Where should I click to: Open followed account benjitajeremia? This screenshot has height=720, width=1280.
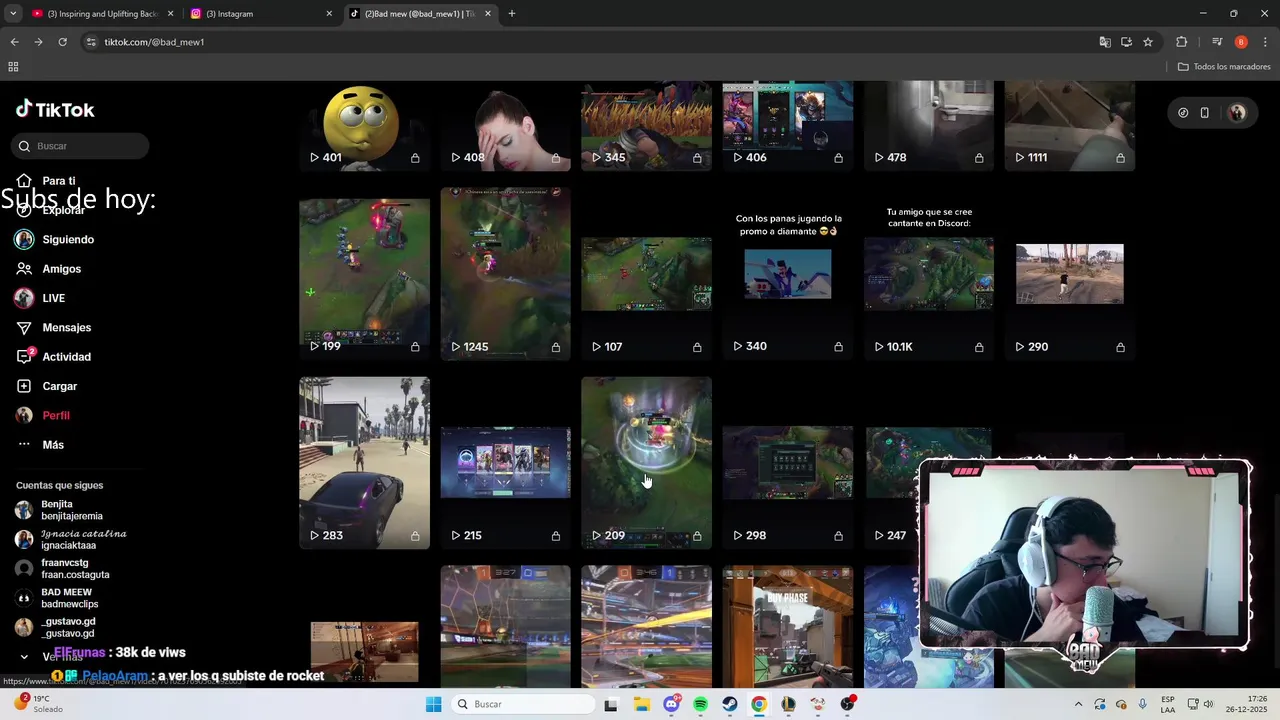pyautogui.click(x=72, y=510)
